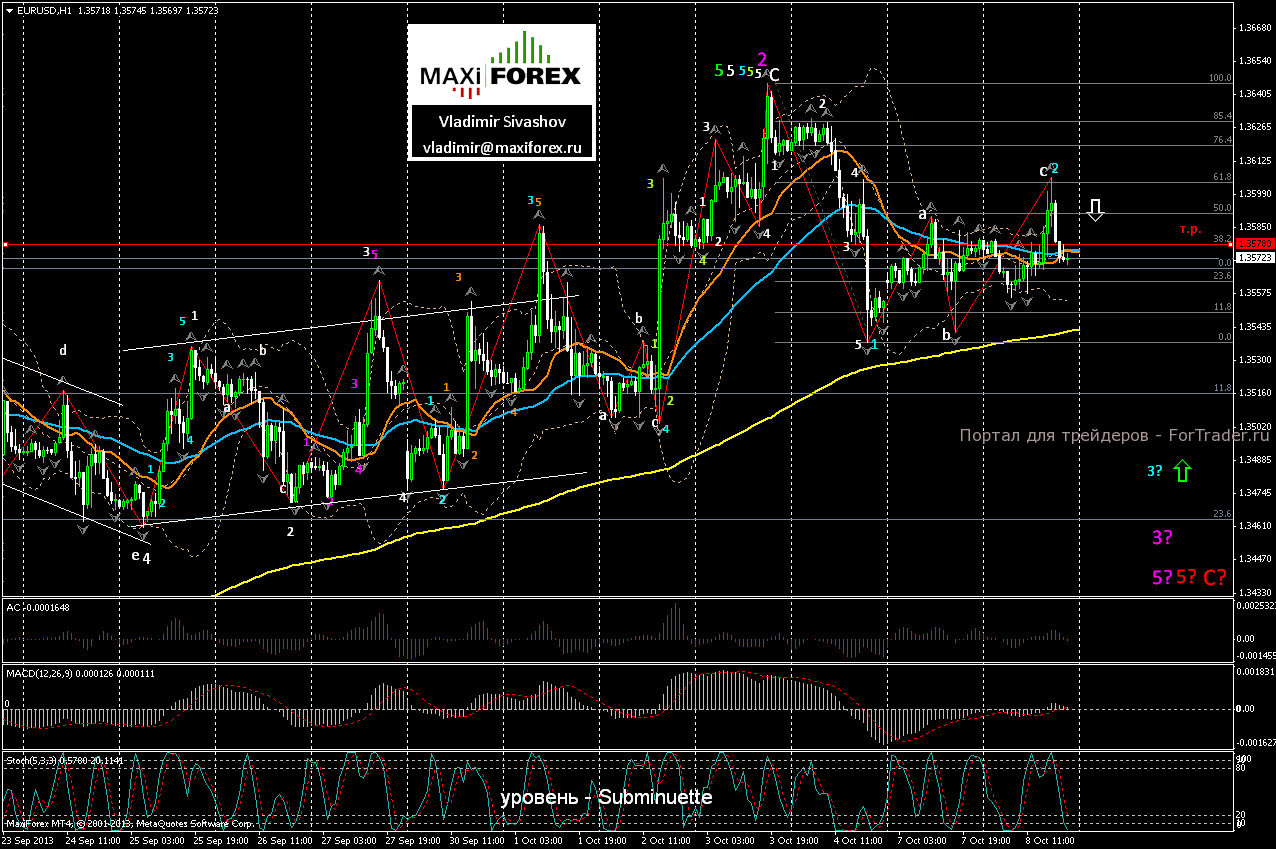Click the 'уровень - Subminuette' caption

606,797
